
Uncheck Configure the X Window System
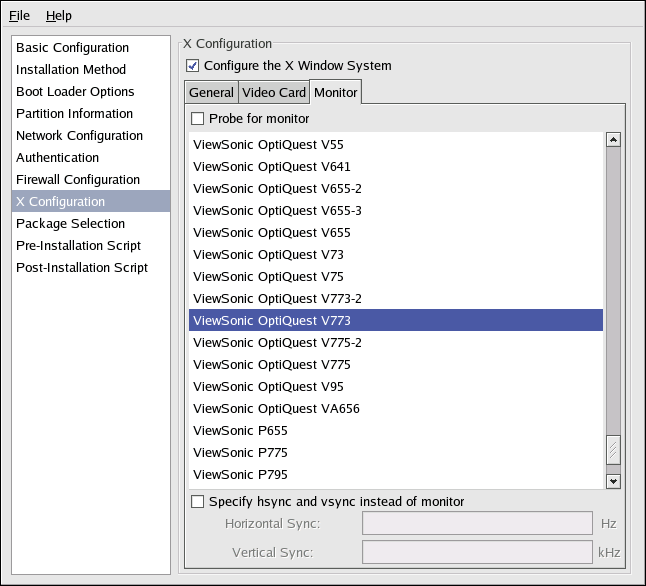(x=193, y=66)
